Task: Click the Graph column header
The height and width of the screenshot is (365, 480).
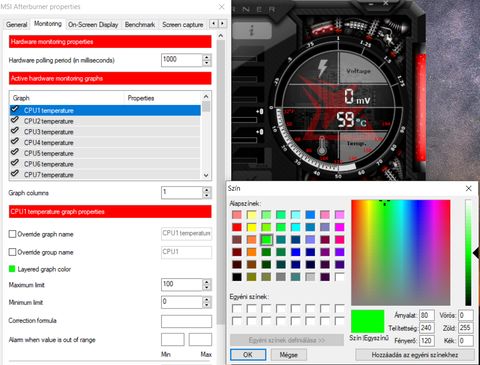Action: [67, 98]
